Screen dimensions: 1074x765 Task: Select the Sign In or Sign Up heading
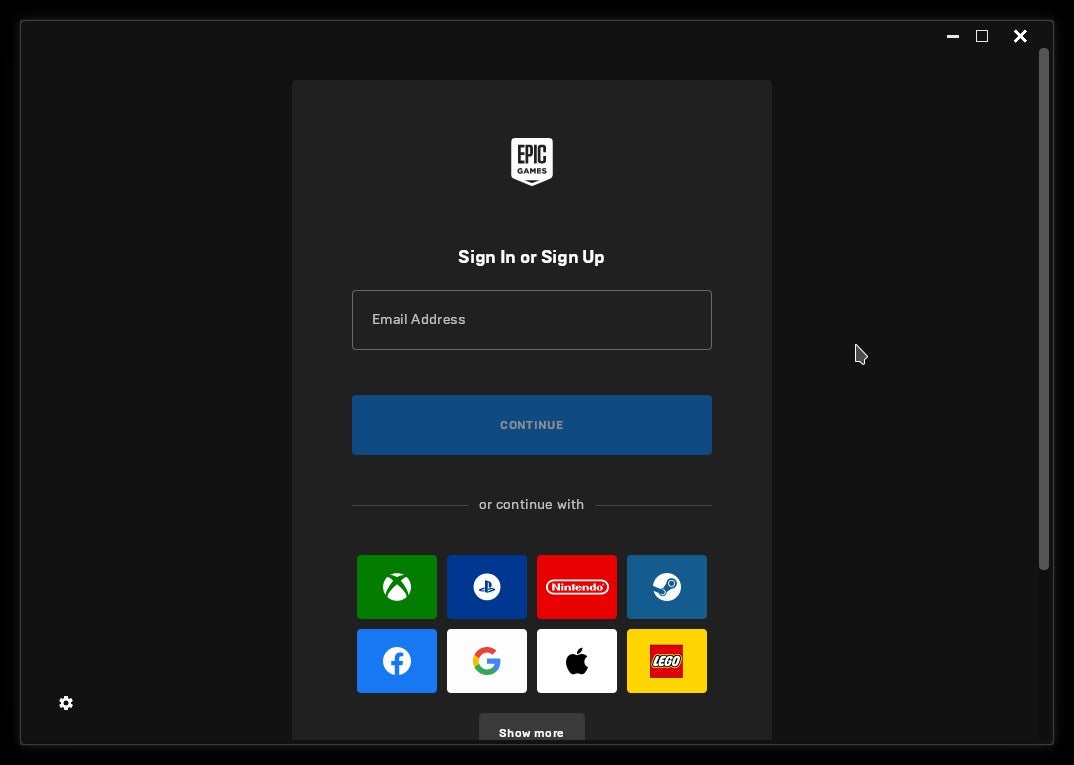[531, 257]
